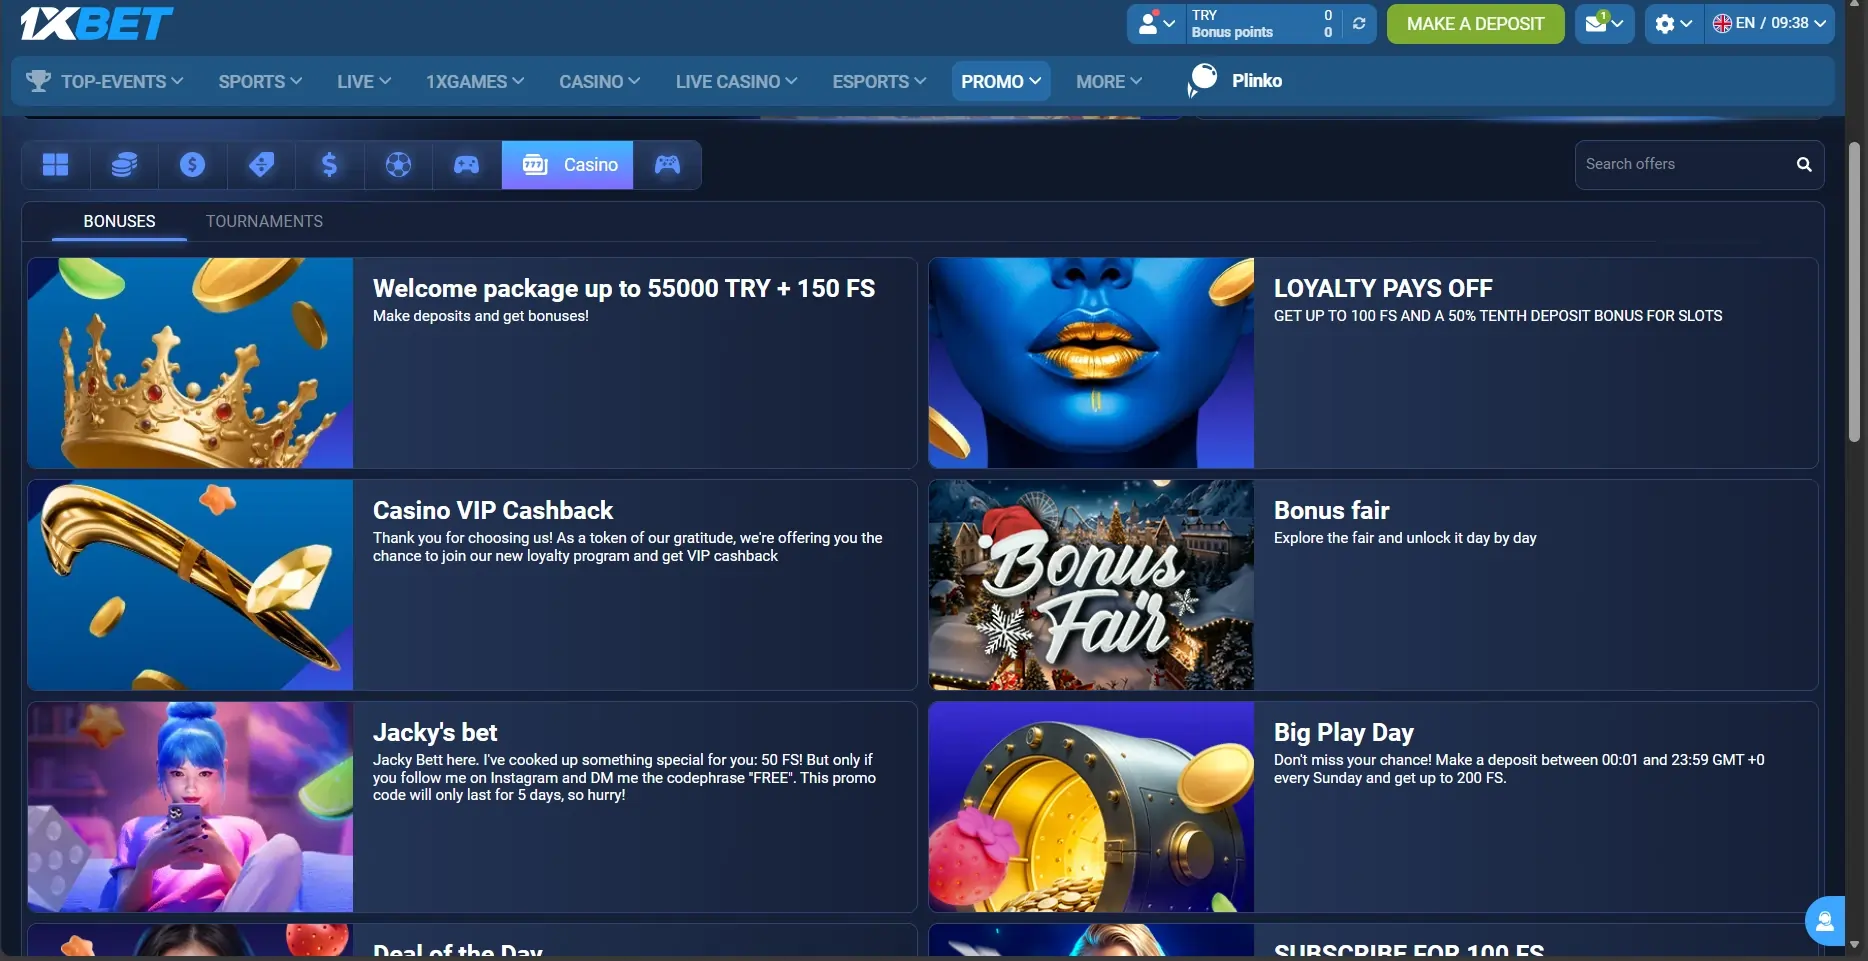Select the football filter icon
The height and width of the screenshot is (961, 1868).
(398, 164)
